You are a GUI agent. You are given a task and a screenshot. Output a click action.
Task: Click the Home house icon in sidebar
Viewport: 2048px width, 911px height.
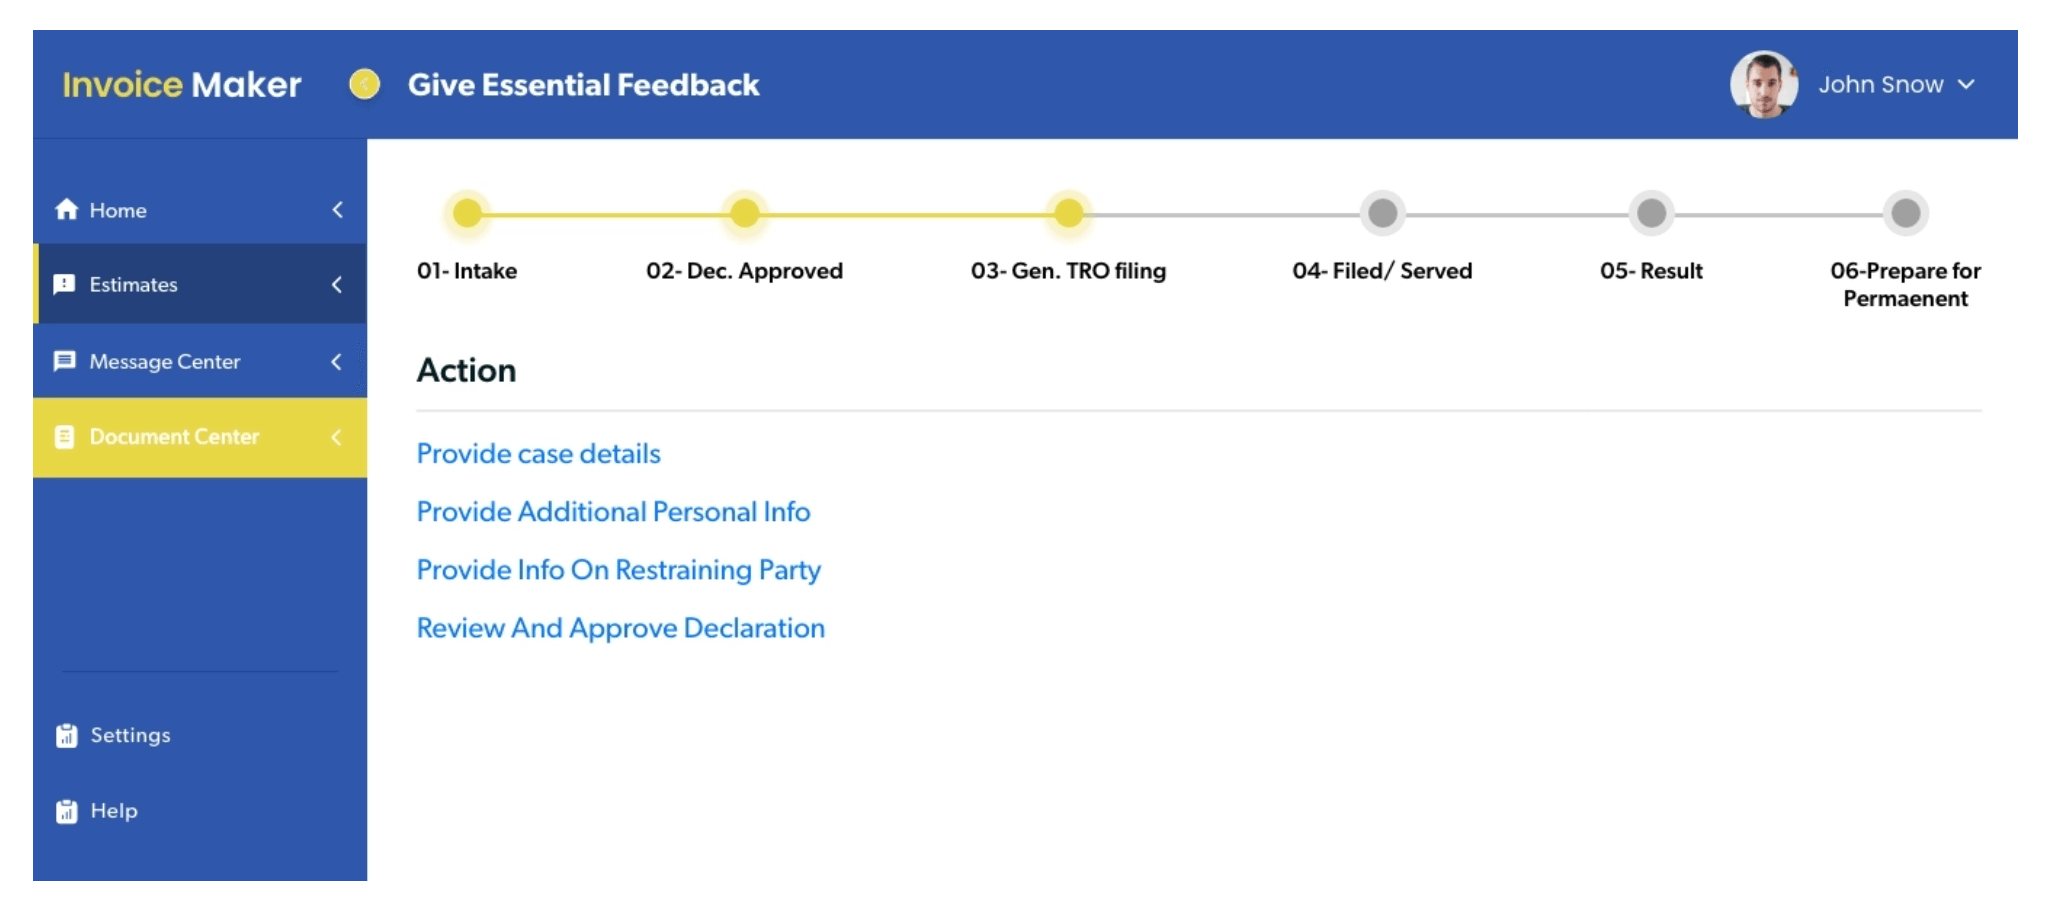point(67,209)
